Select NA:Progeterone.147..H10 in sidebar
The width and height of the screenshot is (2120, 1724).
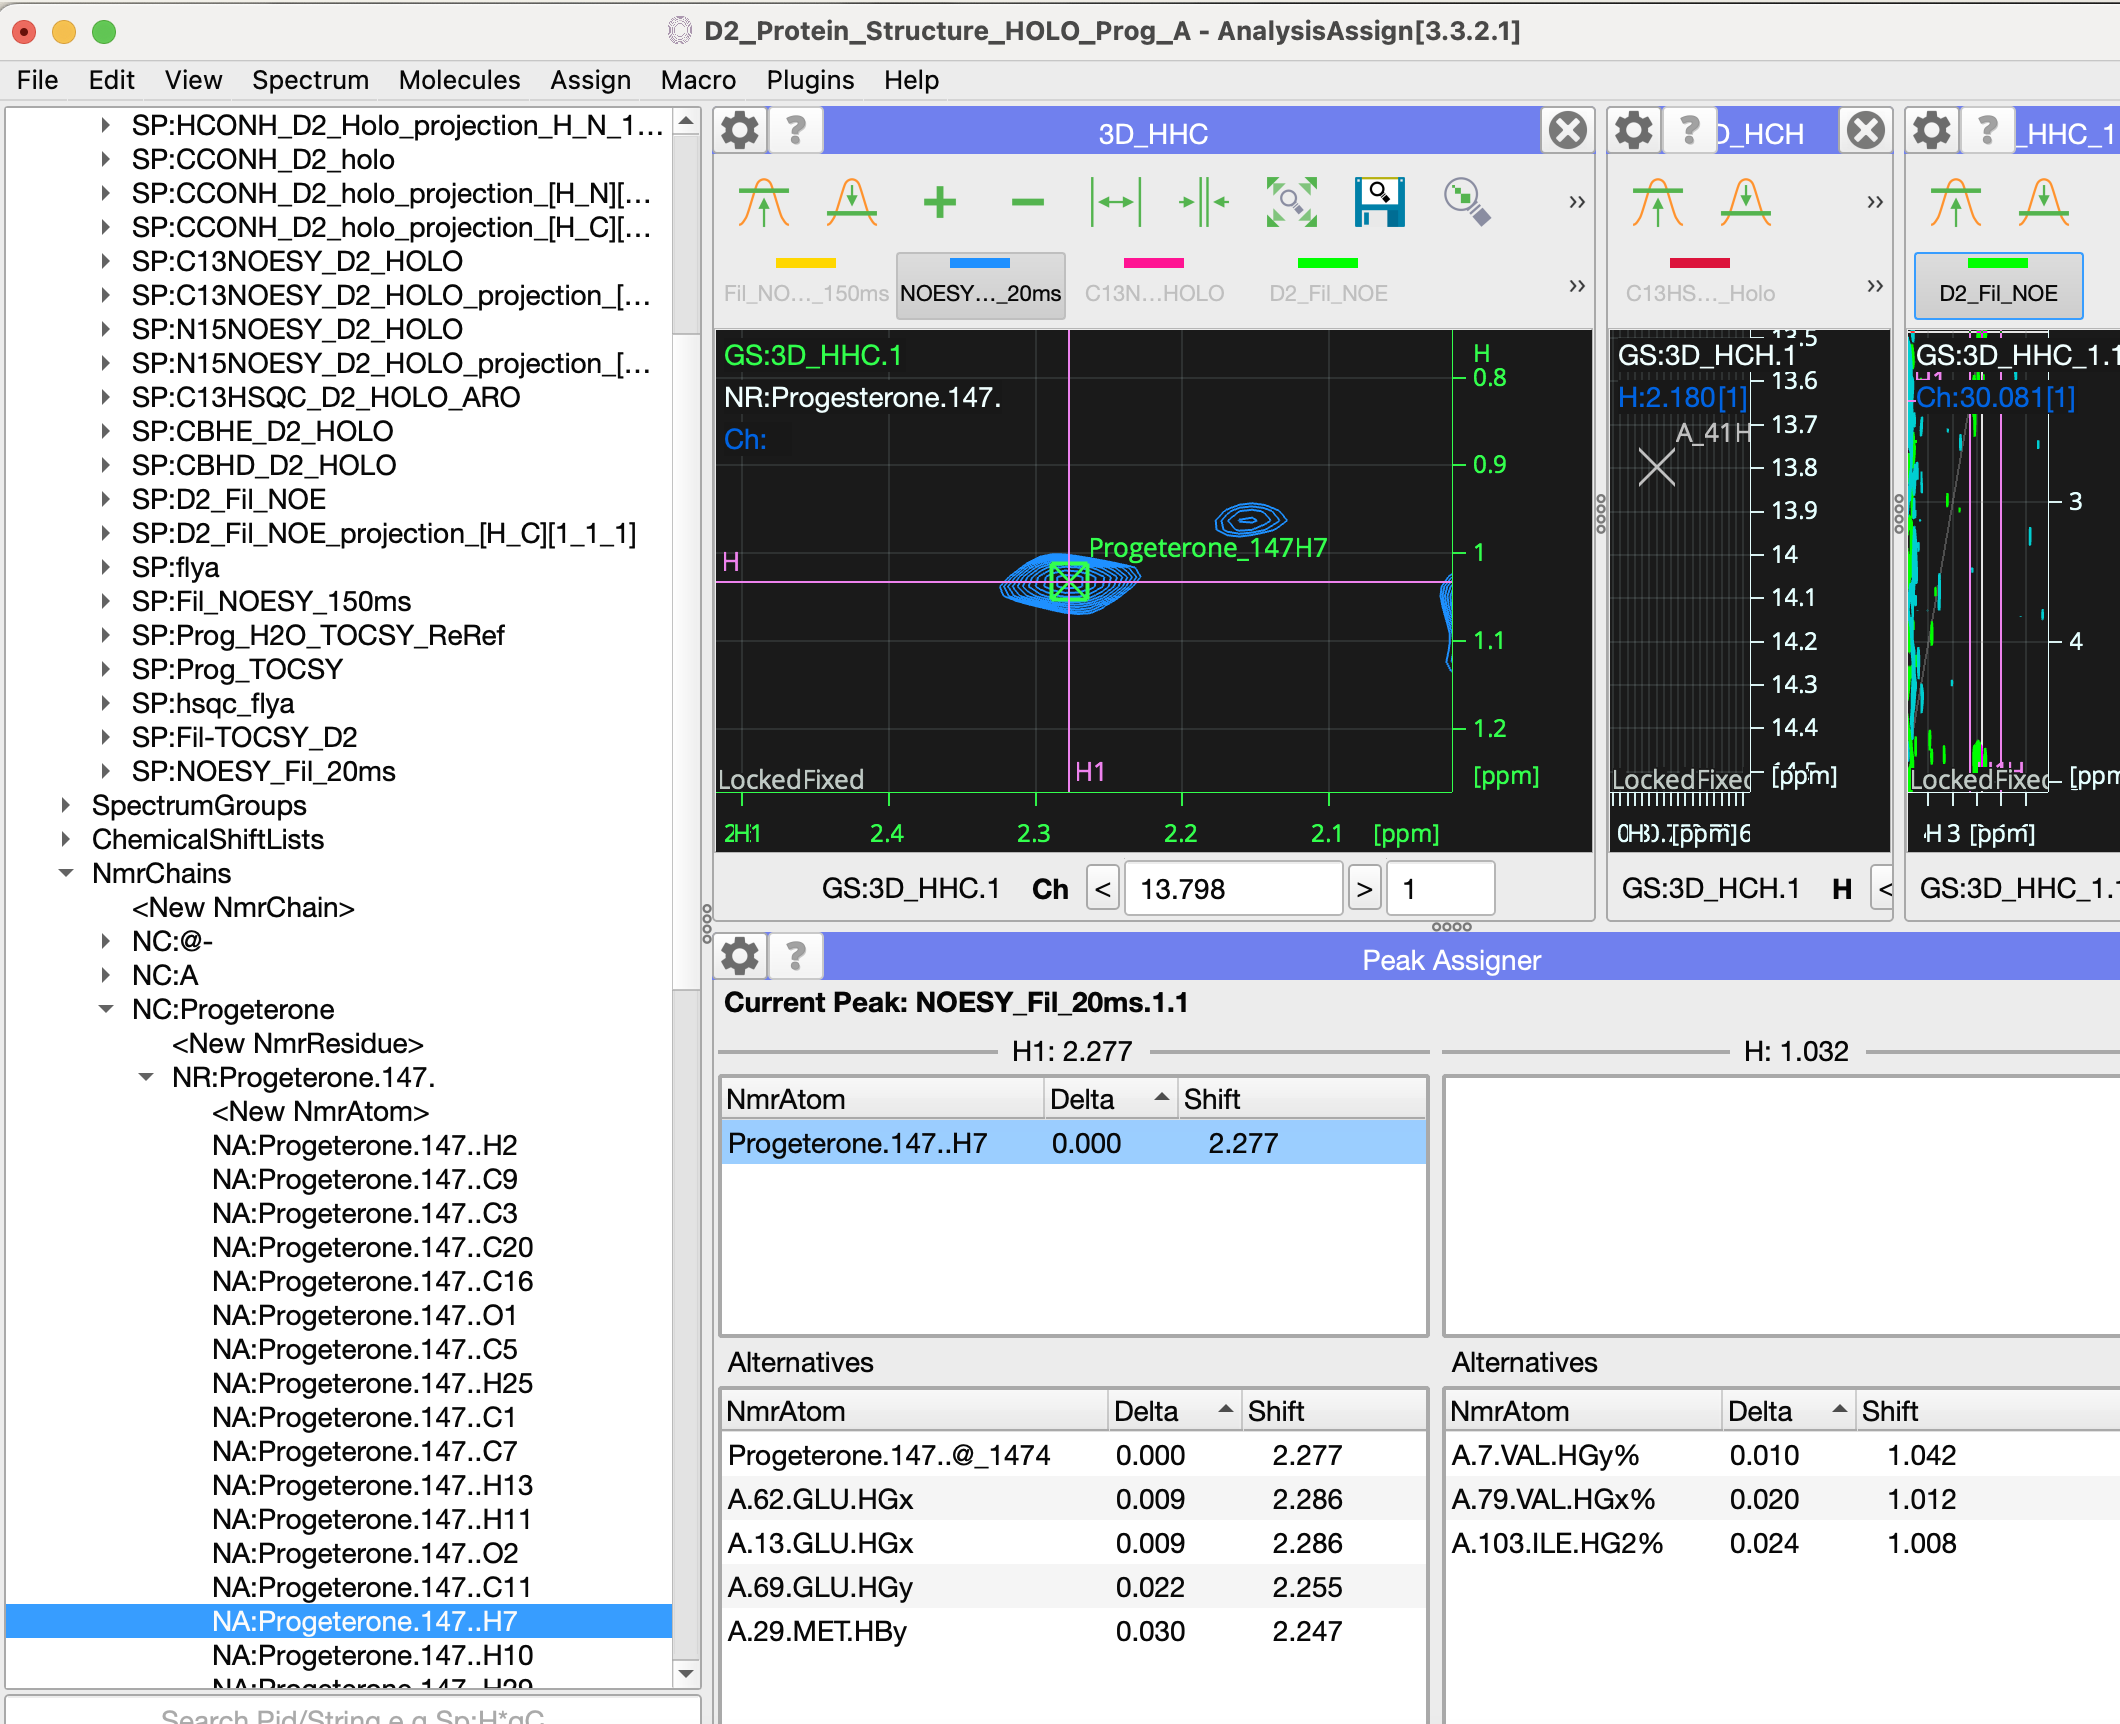pos(372,1655)
